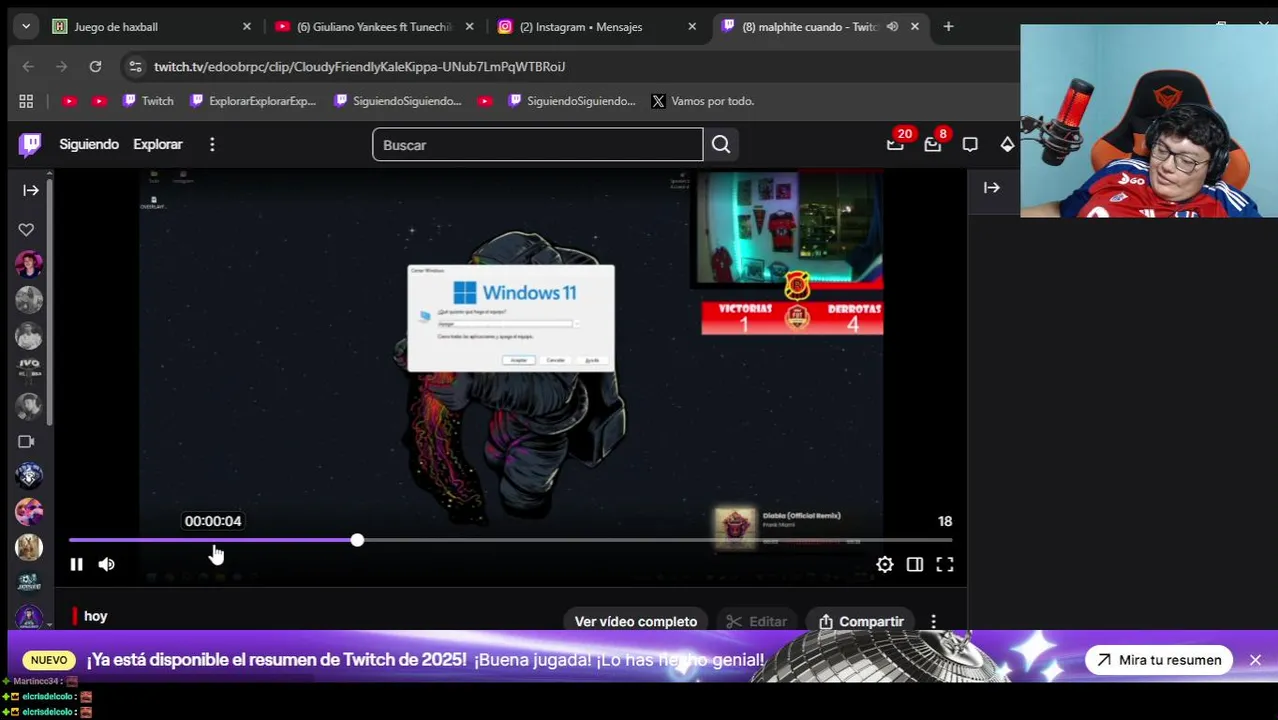Click the NUEVO badge on the banner
The width and height of the screenshot is (1278, 720).
pos(49,660)
